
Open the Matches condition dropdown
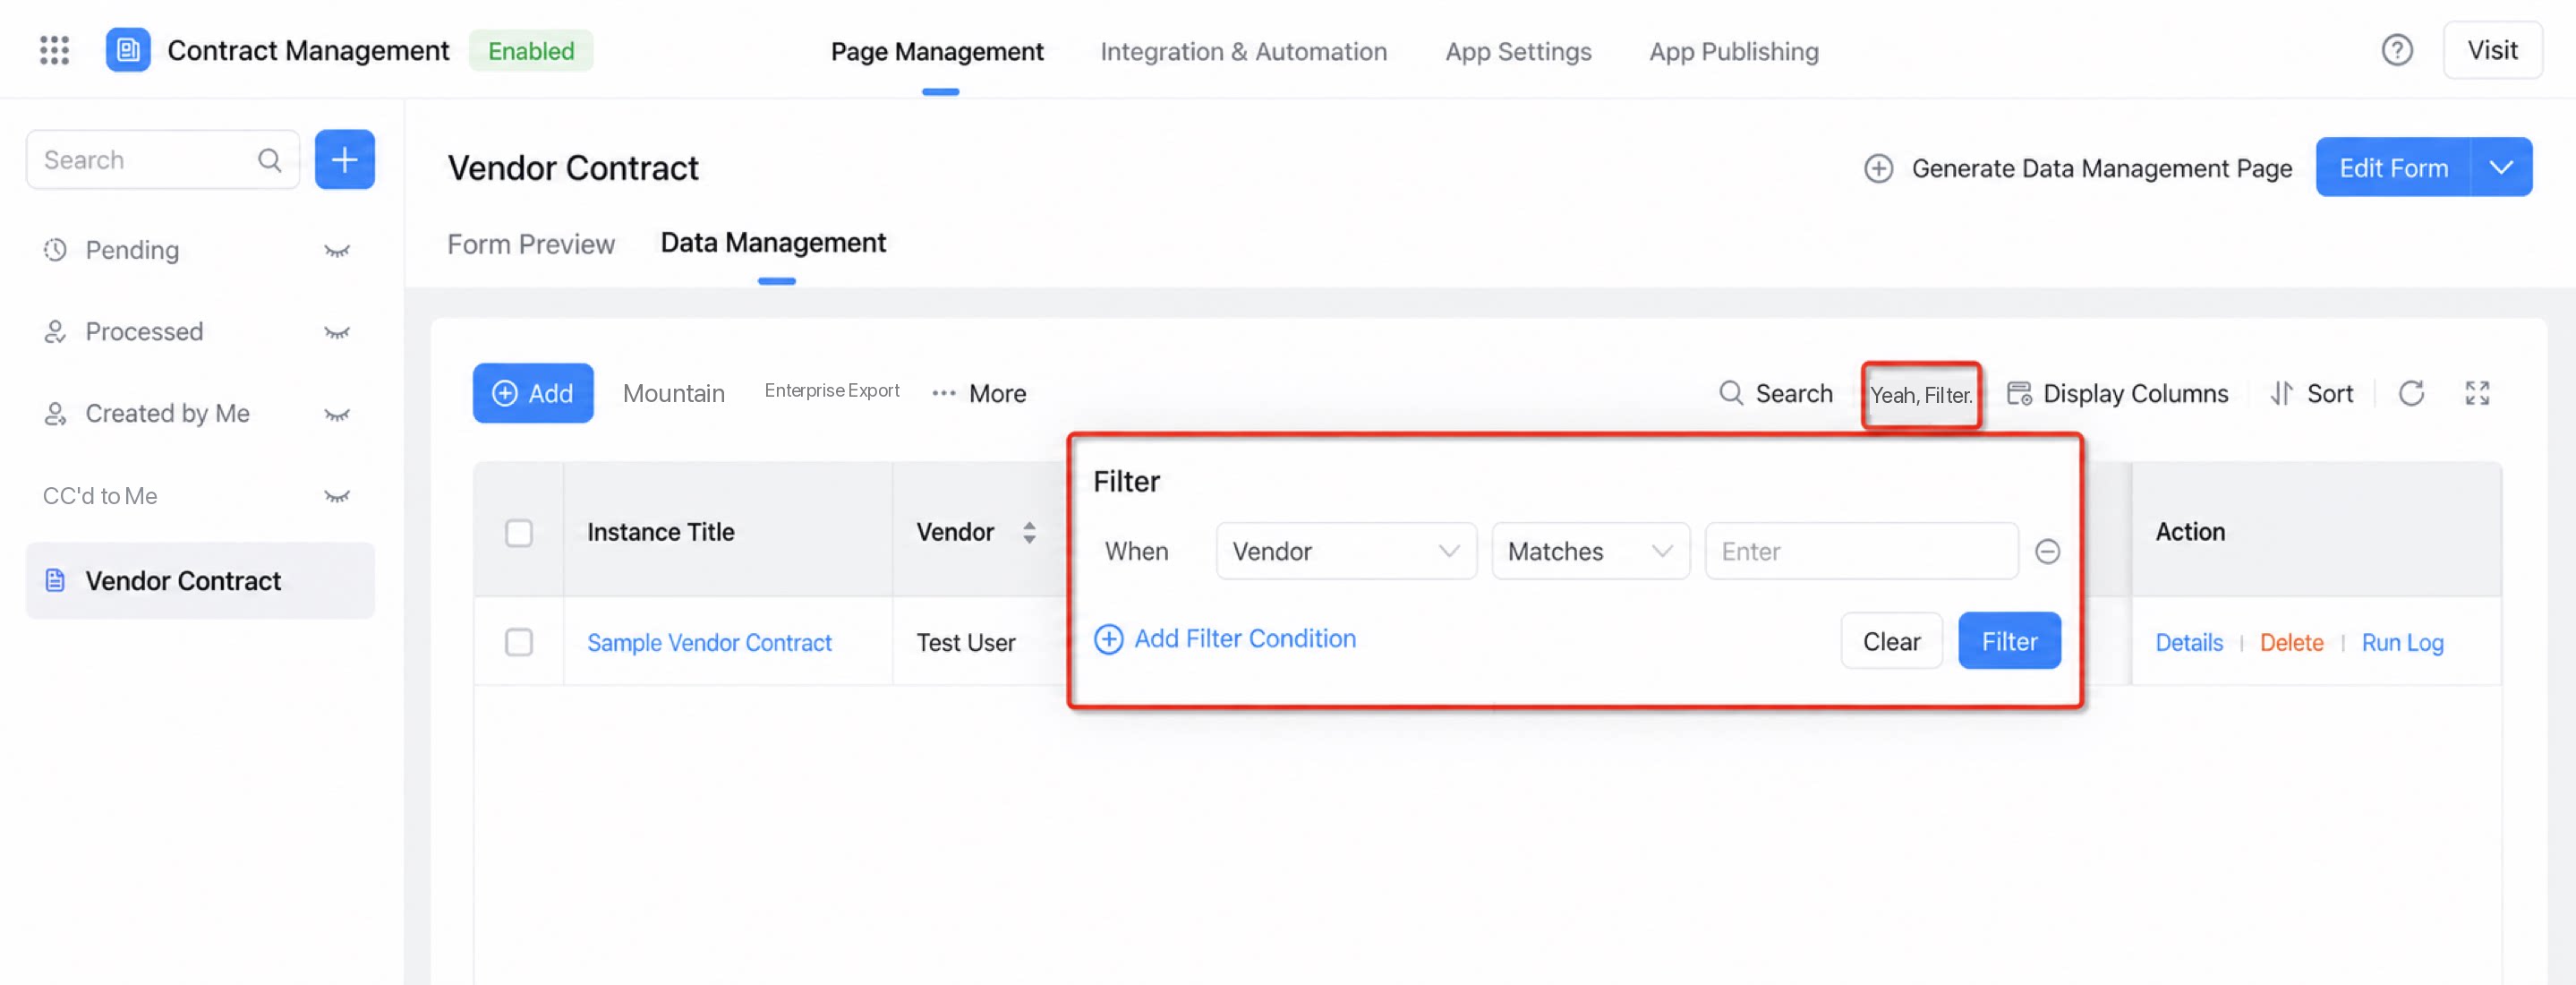coord(1590,551)
